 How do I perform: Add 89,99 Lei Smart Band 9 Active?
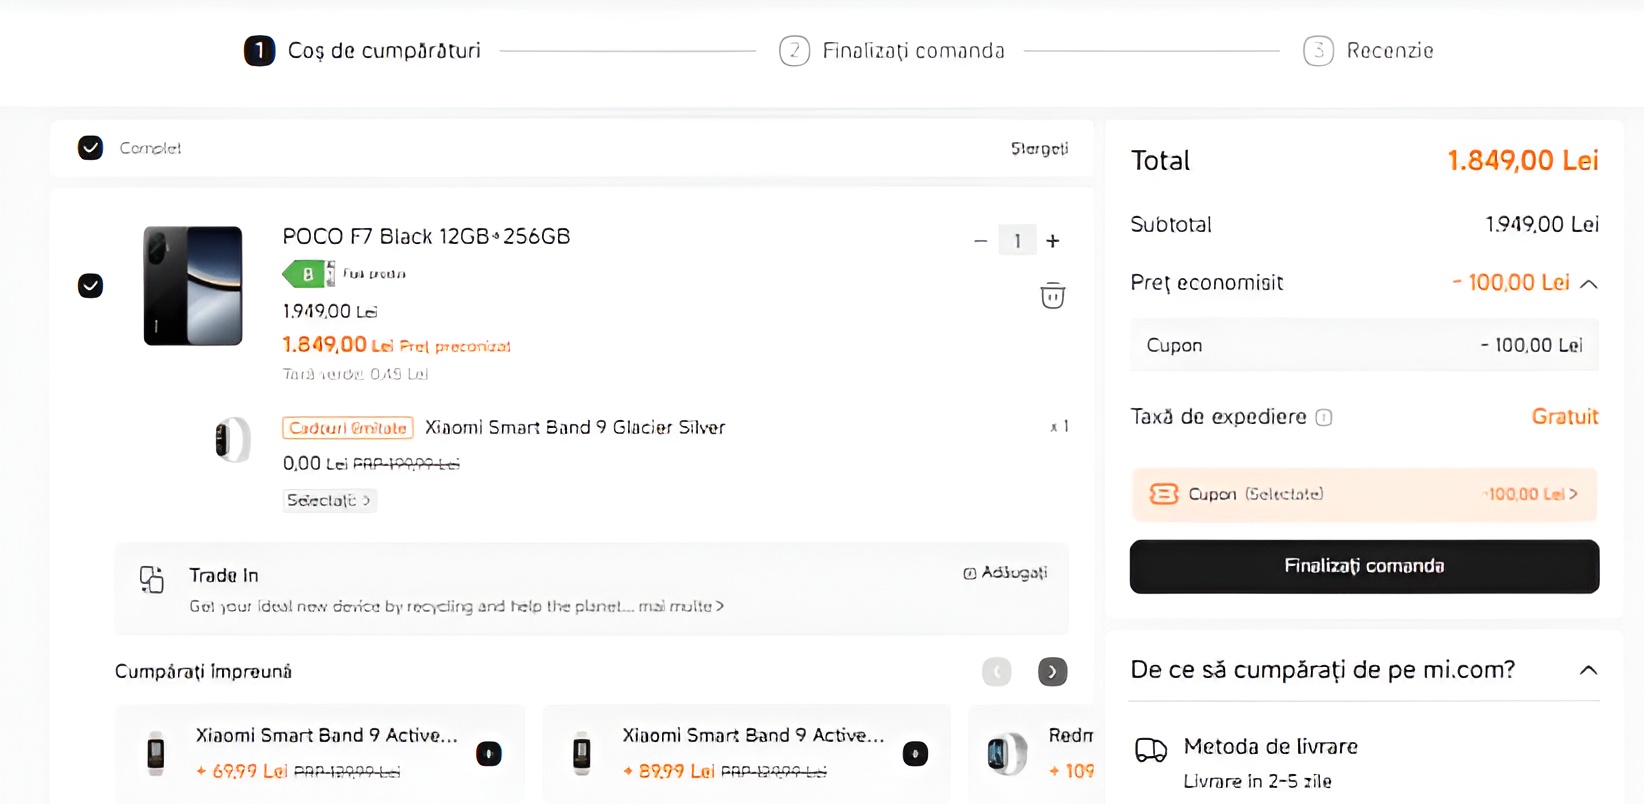(915, 754)
